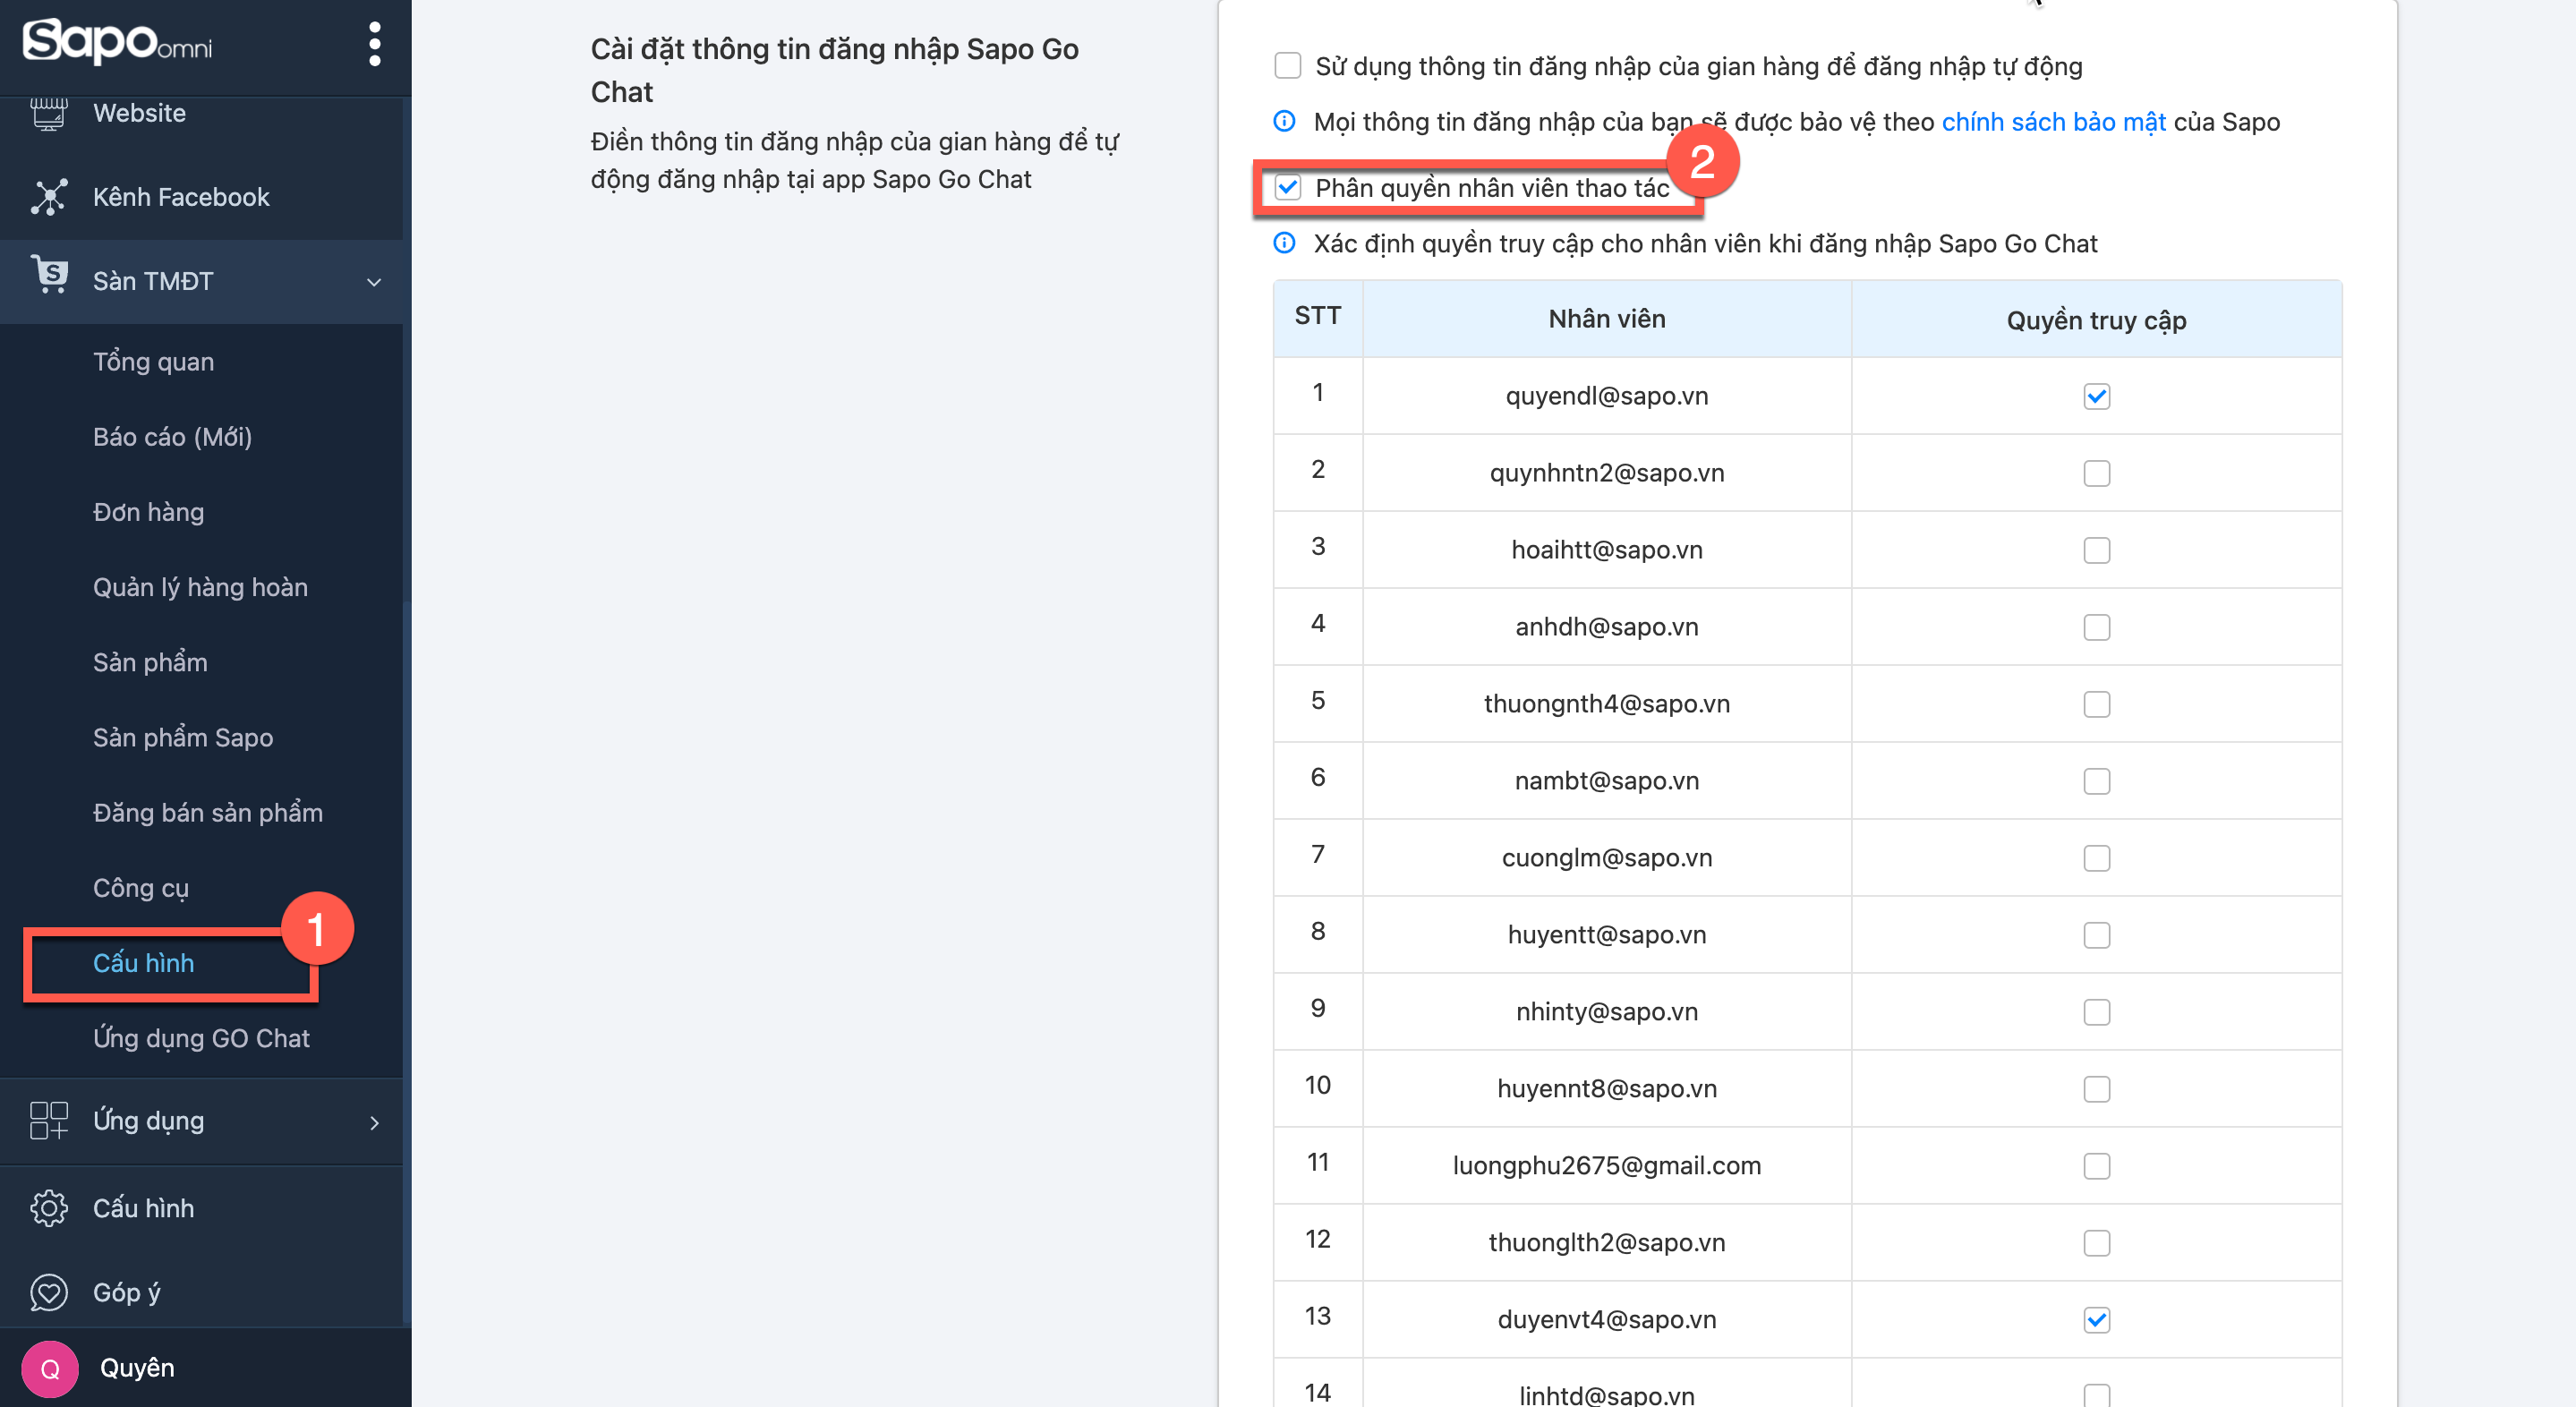Grant access to quynhntn2@sapo.vn

tap(2096, 473)
